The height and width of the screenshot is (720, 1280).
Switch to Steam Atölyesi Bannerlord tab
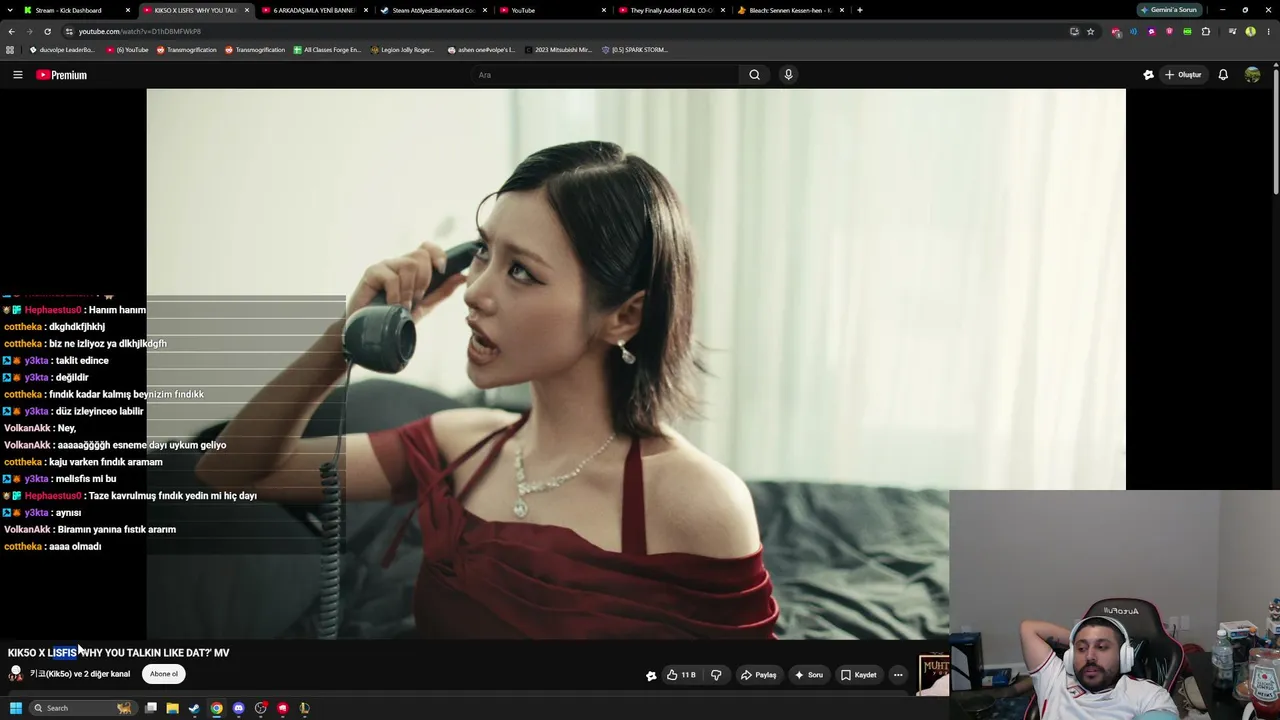[x=433, y=10]
